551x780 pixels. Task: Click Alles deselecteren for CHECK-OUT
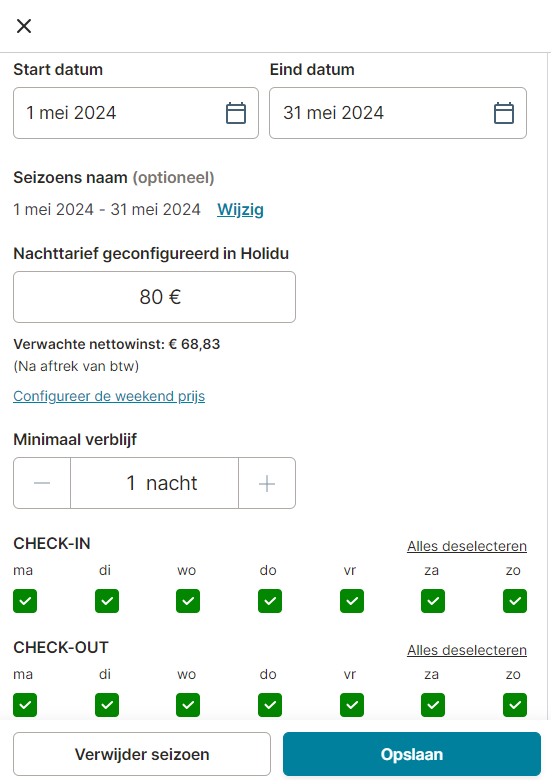(467, 650)
